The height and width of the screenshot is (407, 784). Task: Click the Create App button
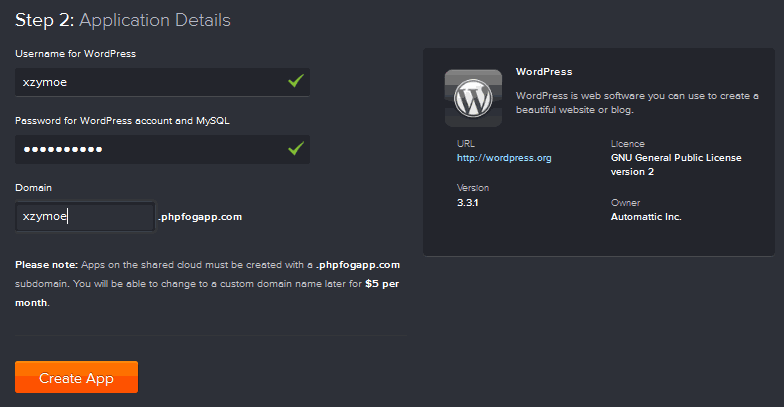coord(76,377)
